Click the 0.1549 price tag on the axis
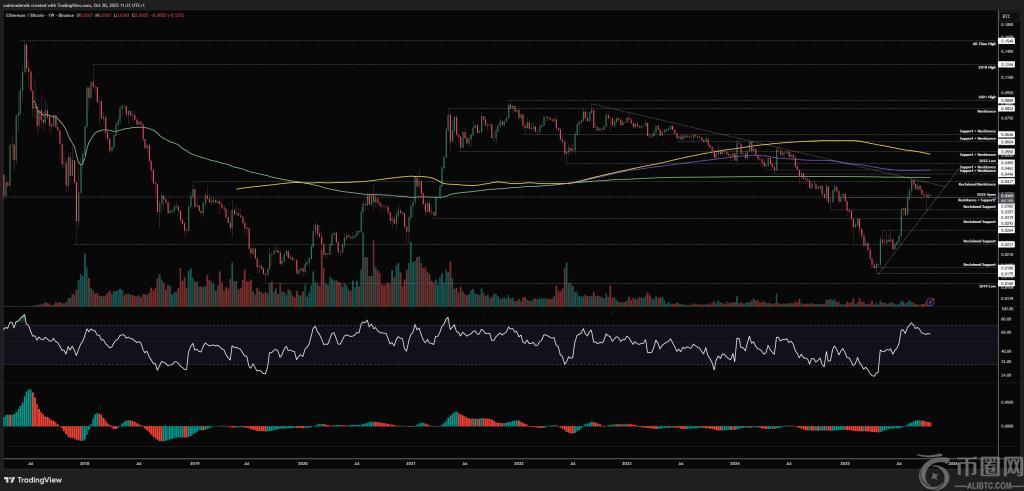The image size is (1024, 491). coord(1007,41)
